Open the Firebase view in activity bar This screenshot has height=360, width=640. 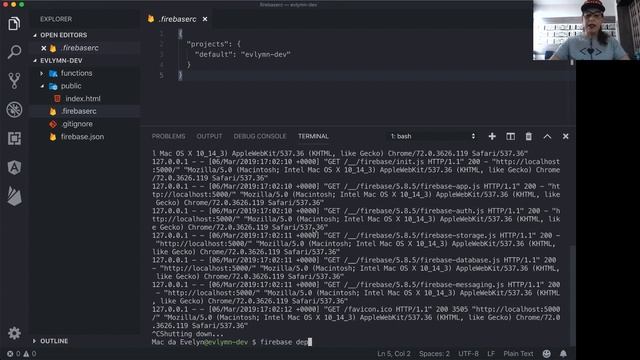click(14, 196)
